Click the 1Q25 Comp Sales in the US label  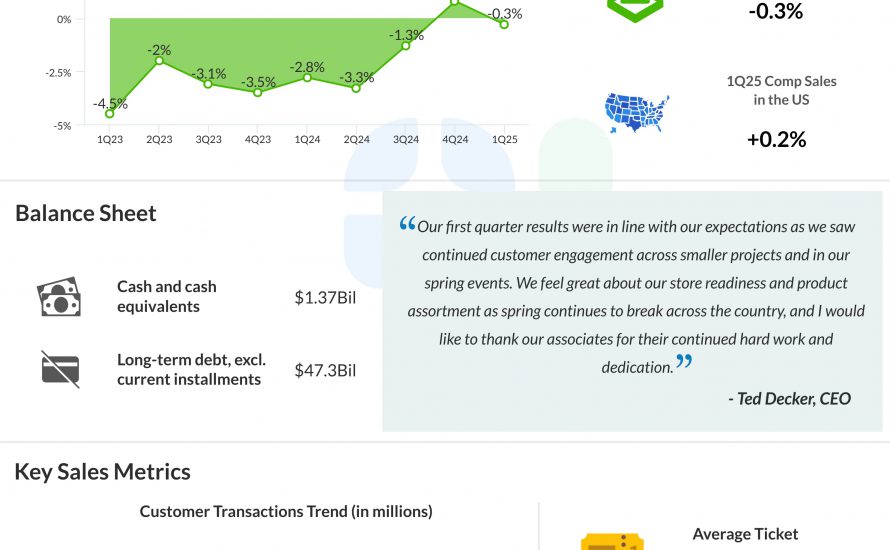point(781,90)
